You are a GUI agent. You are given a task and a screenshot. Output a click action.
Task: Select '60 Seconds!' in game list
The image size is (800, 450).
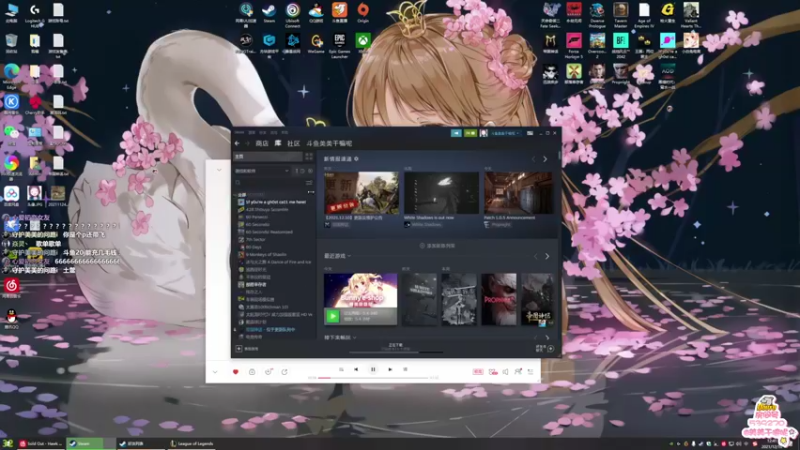point(255,224)
